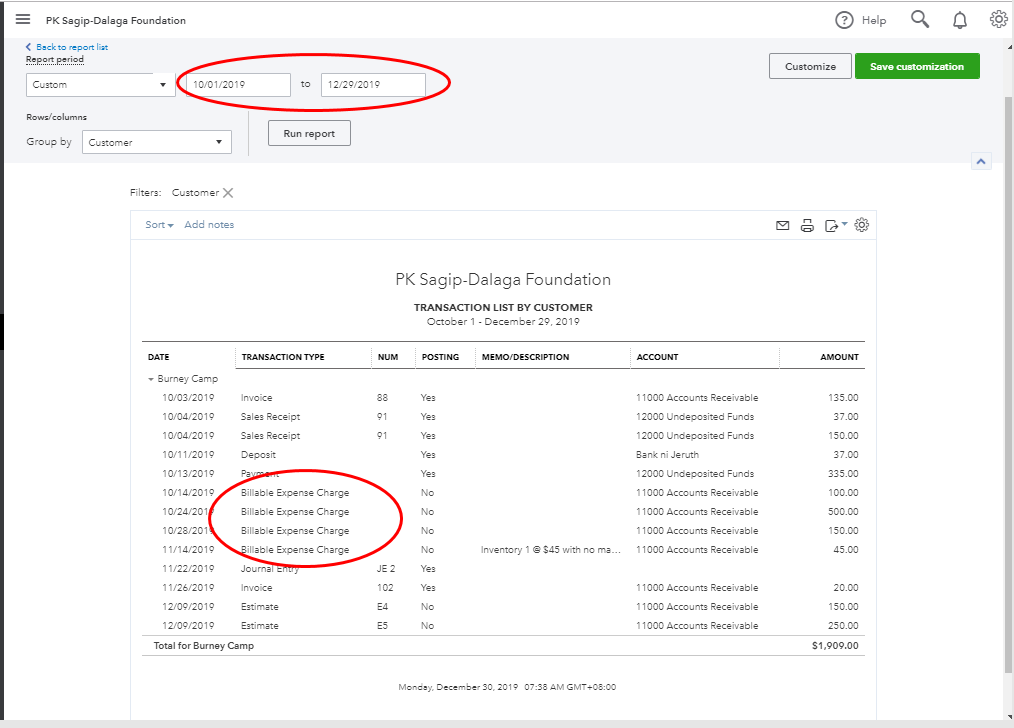The width and height of the screenshot is (1014, 728).
Task: Click the start date field 10/01/2019
Action: pyautogui.click(x=239, y=85)
